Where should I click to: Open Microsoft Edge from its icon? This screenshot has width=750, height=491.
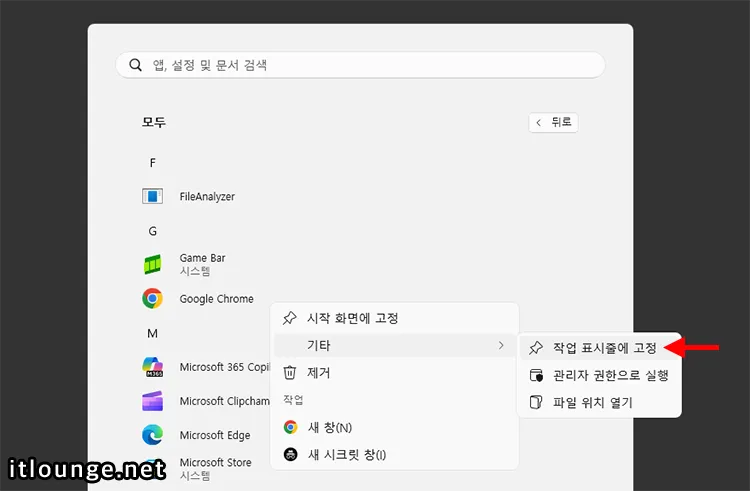point(153,435)
